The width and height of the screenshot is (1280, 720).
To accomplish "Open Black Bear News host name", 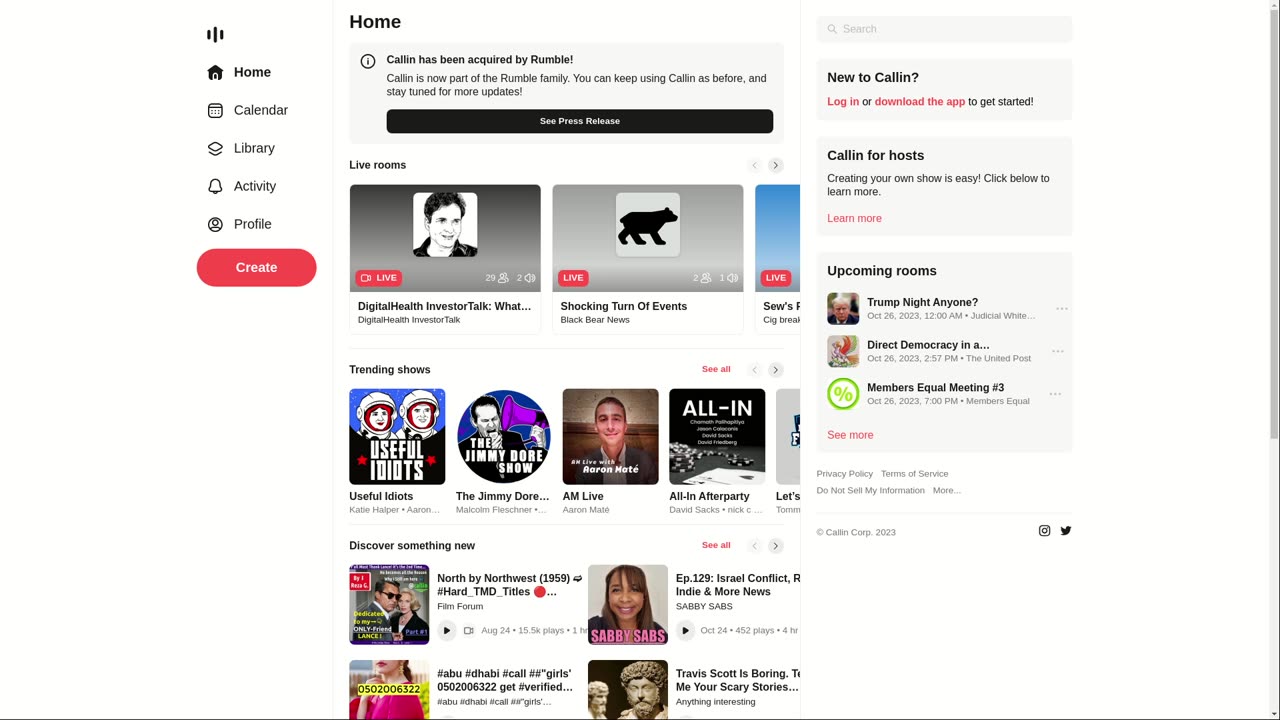I will (x=595, y=320).
